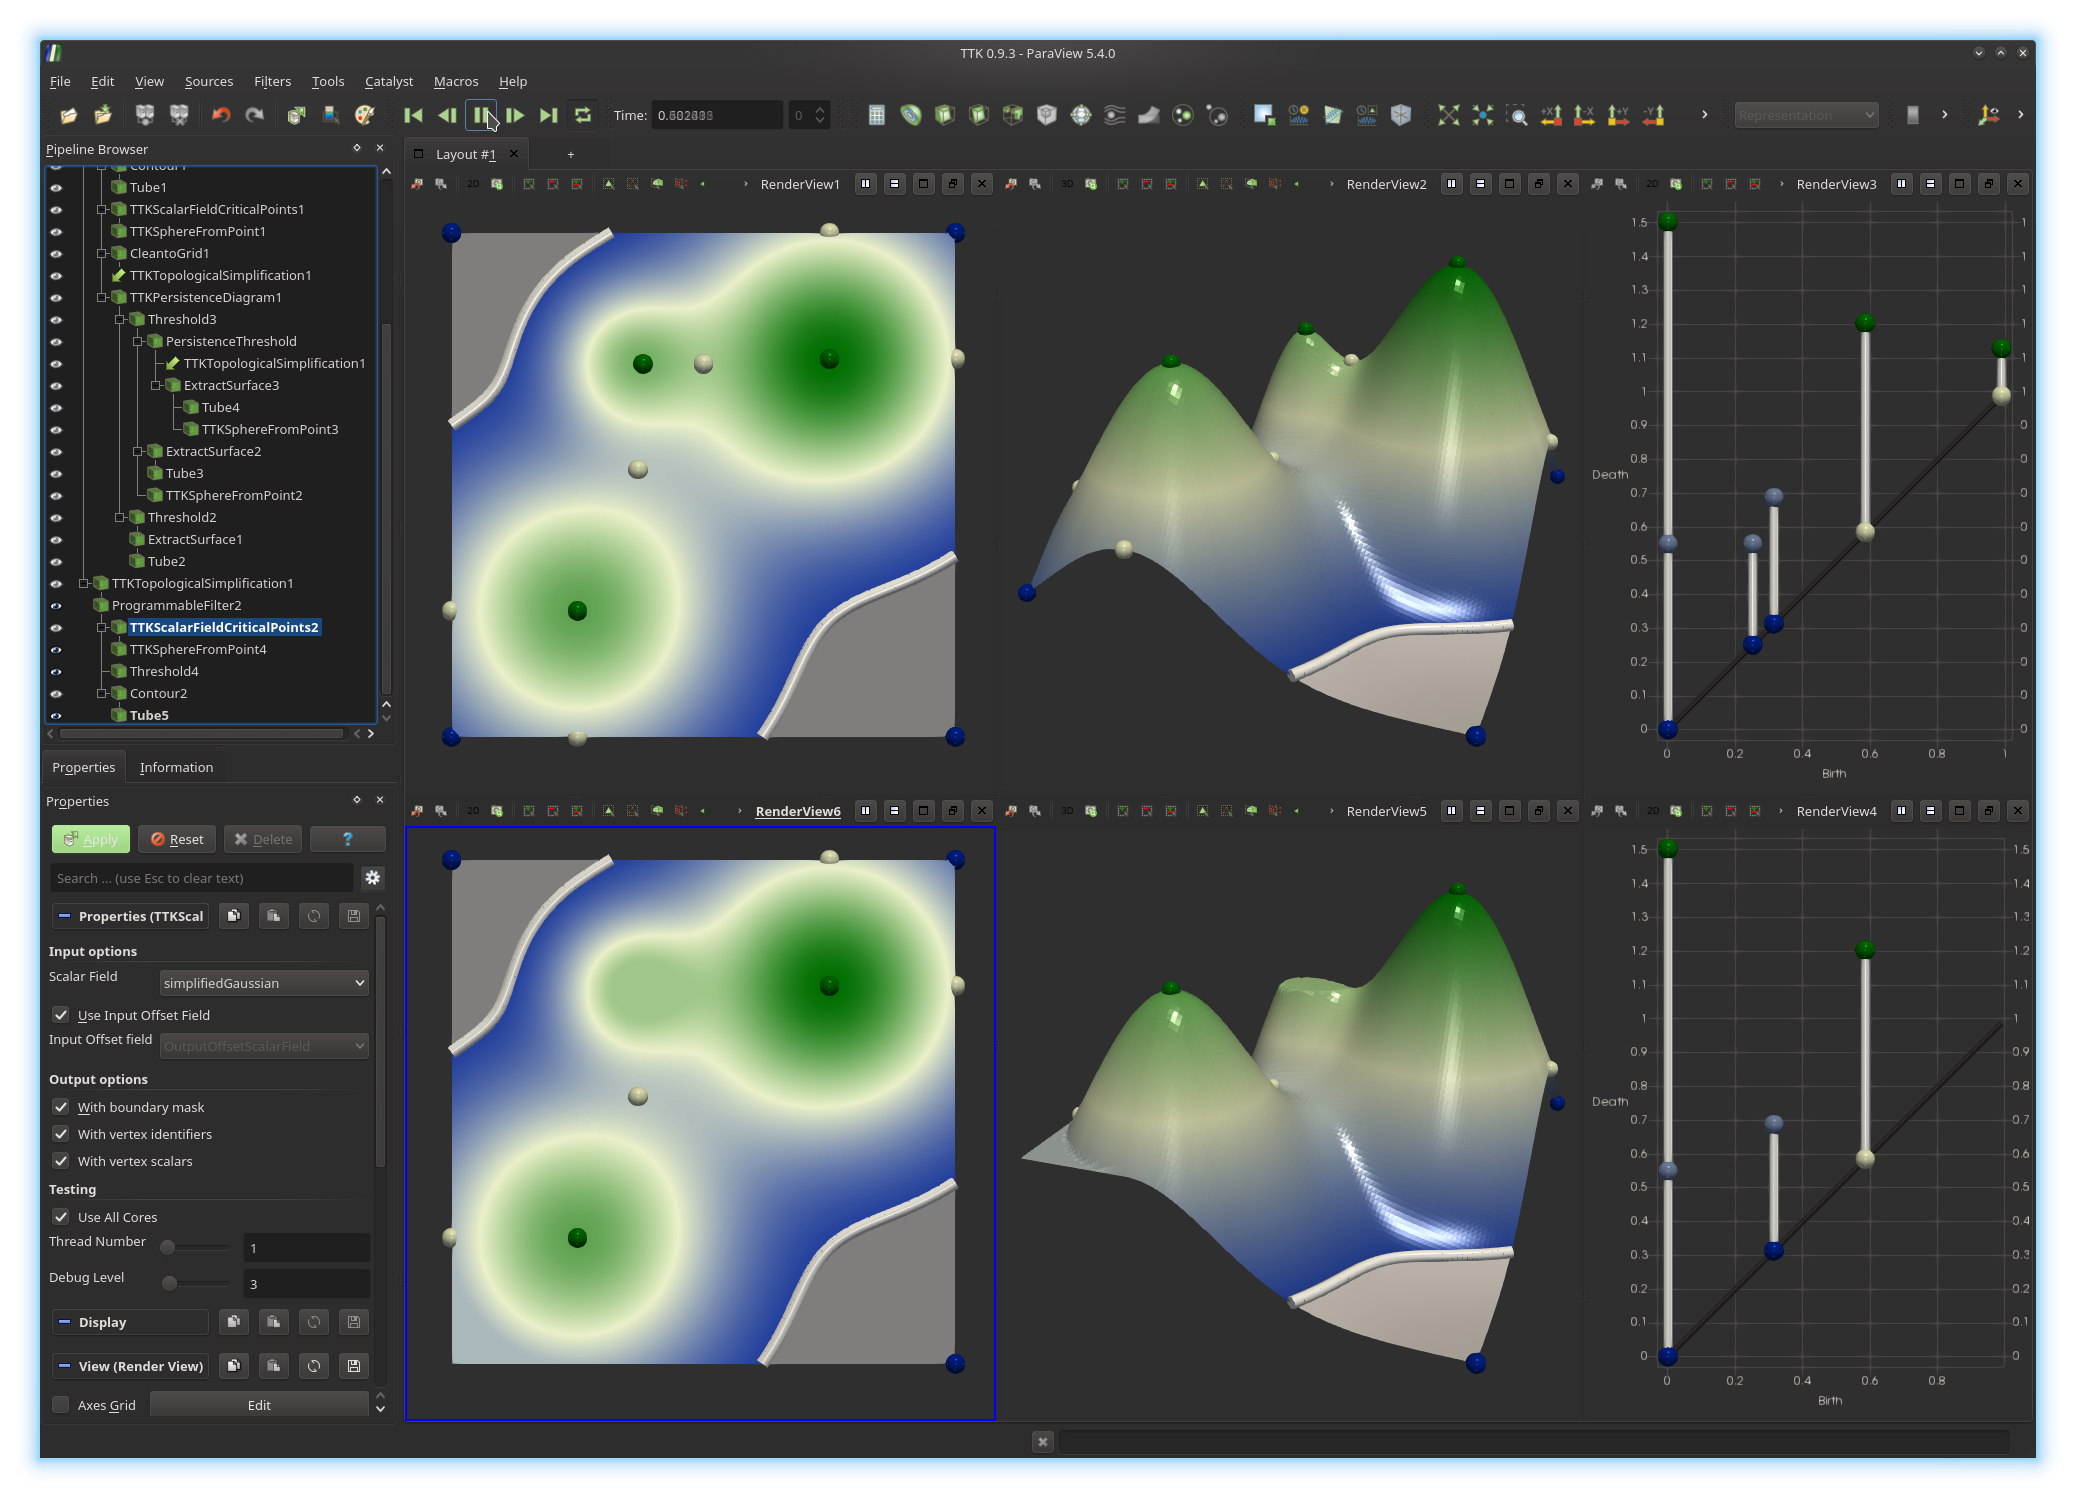Viewport: 2076px width, 1498px height.
Task: Hide Tube4 using its eye icon
Action: (56, 408)
